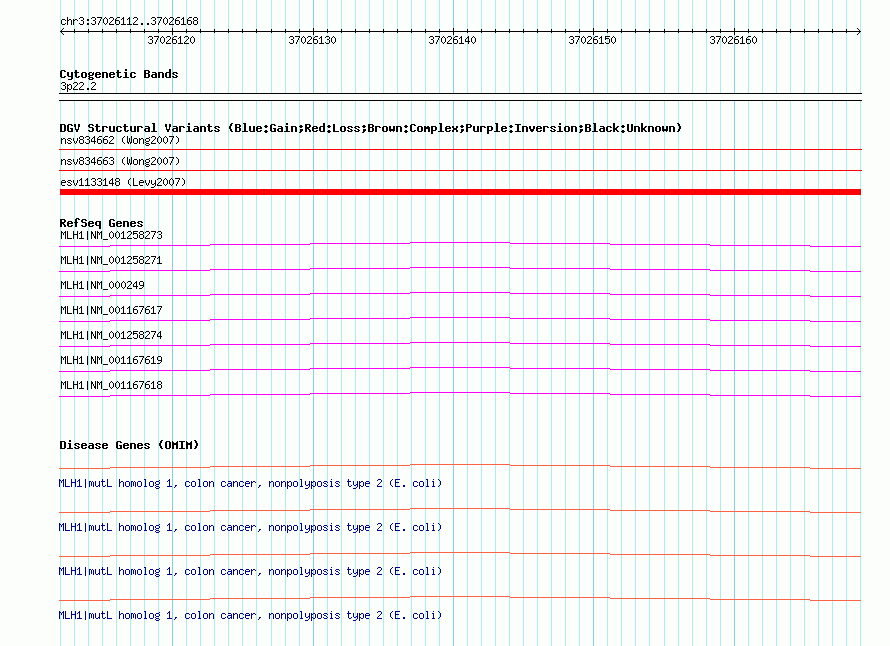Select variant nsv834663 (Wong2007) label
Screen dimensions: 890x646
(120, 161)
